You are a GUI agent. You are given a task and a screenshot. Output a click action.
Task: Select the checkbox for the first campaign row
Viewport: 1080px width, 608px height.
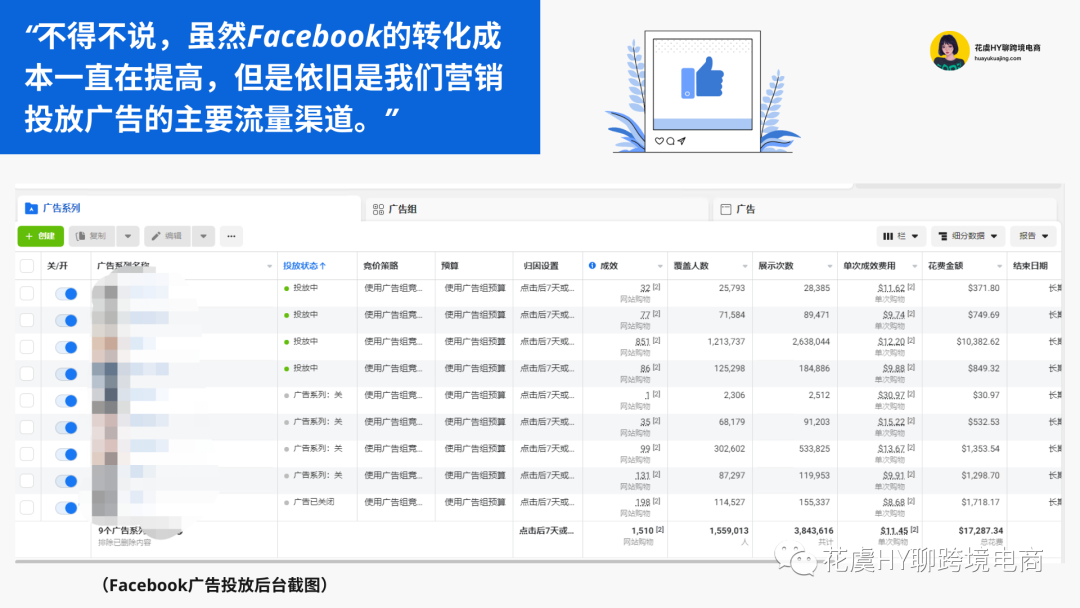tap(27, 293)
